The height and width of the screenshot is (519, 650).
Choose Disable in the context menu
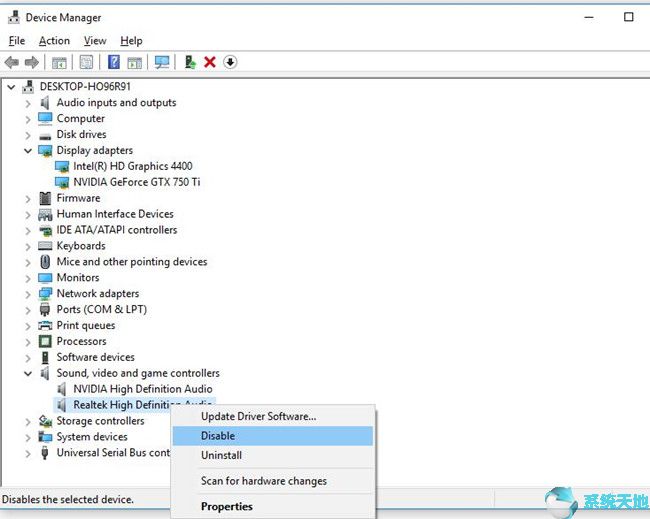tap(218, 436)
